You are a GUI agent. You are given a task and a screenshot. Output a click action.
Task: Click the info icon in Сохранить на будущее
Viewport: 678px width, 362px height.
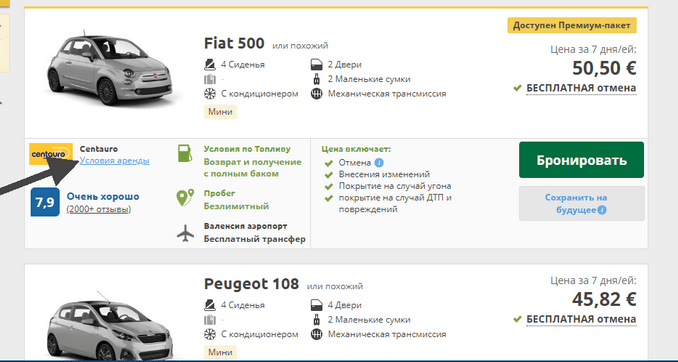click(602, 210)
